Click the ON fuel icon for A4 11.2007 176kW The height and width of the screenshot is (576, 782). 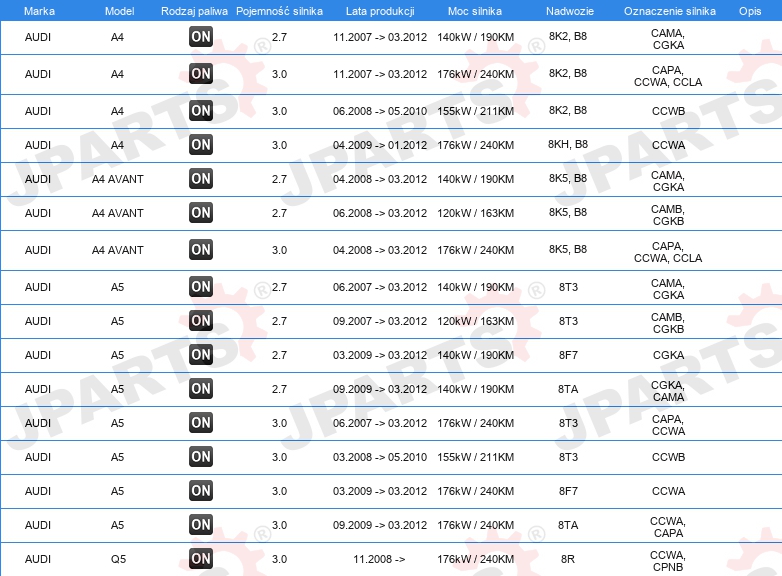click(201, 74)
